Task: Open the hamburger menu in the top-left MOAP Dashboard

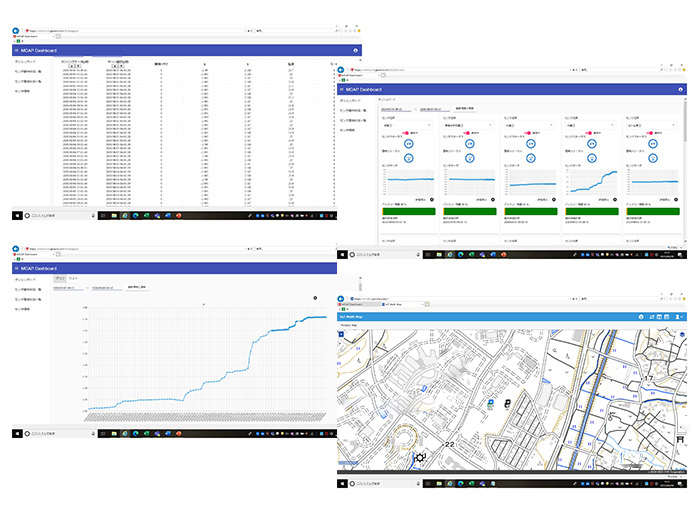Action: click(x=16, y=49)
